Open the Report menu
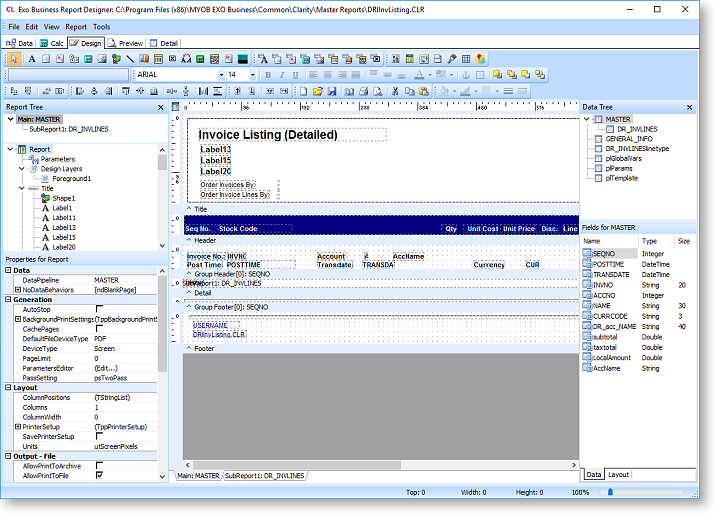715x514 pixels. [76, 27]
